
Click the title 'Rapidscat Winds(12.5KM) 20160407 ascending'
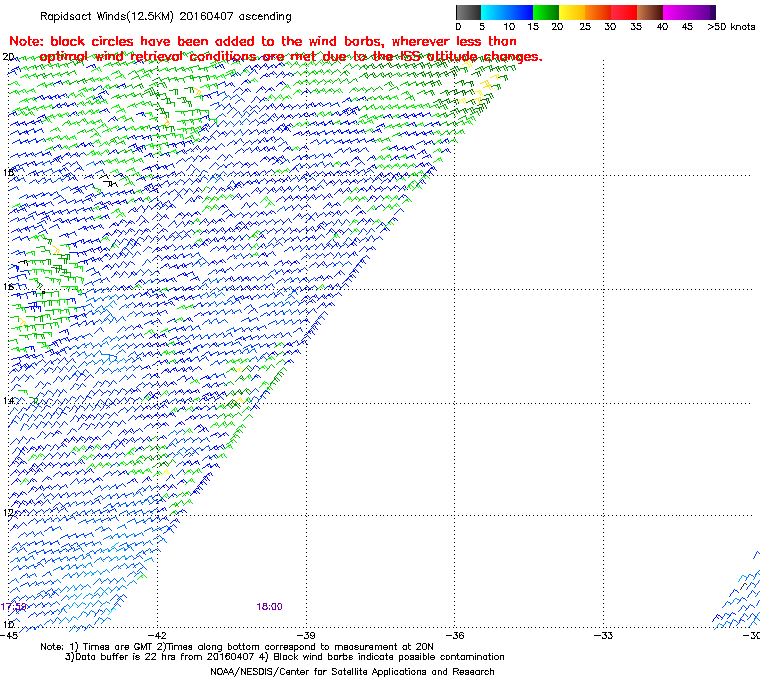(166, 16)
